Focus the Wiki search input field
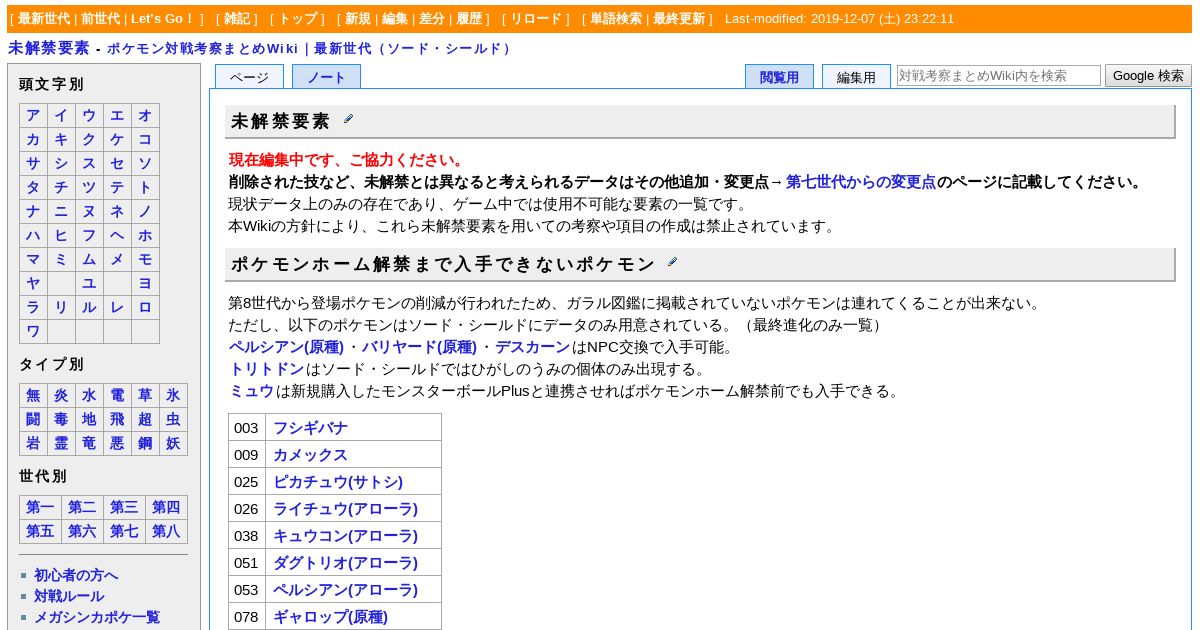 point(999,75)
